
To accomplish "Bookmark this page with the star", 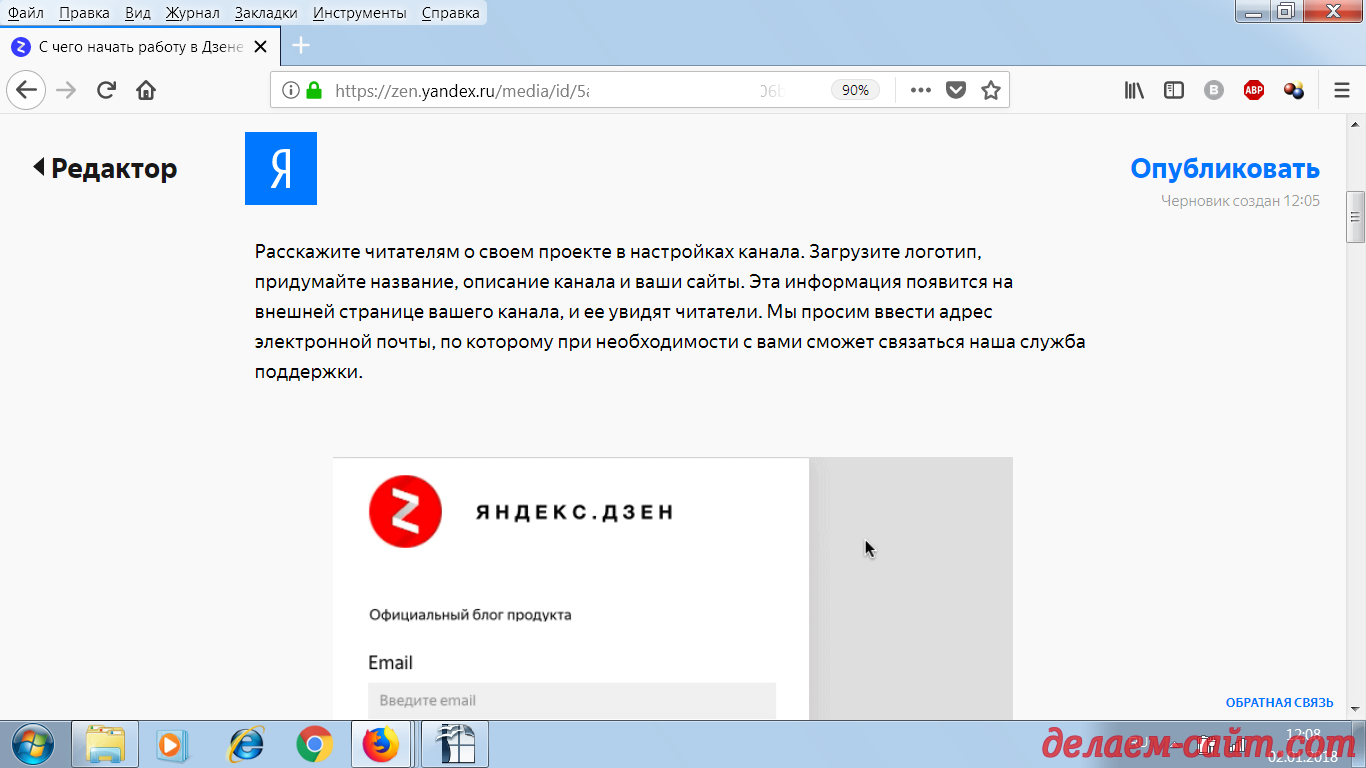I will [991, 90].
